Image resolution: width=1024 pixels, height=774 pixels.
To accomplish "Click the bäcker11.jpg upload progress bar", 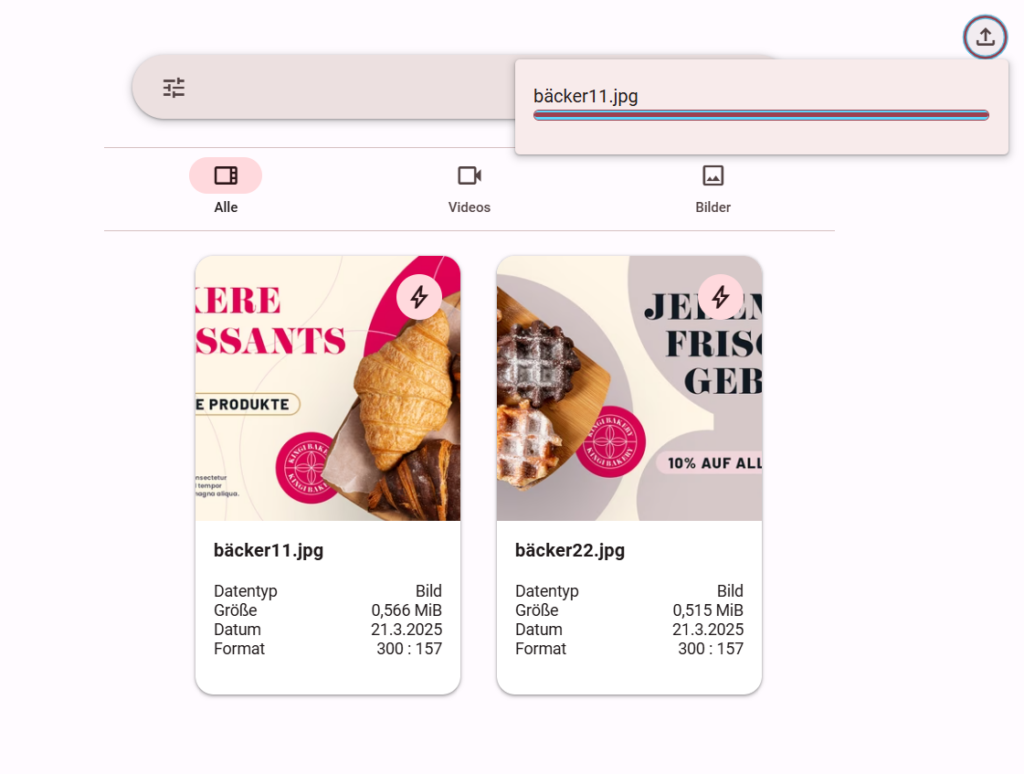I will (x=761, y=116).
